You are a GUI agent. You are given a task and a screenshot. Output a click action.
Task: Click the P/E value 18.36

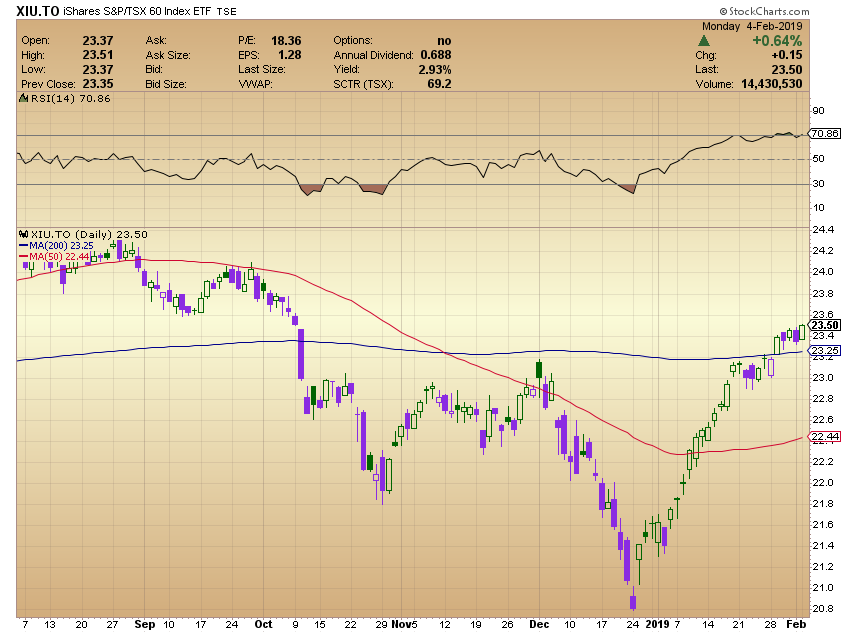pos(286,41)
